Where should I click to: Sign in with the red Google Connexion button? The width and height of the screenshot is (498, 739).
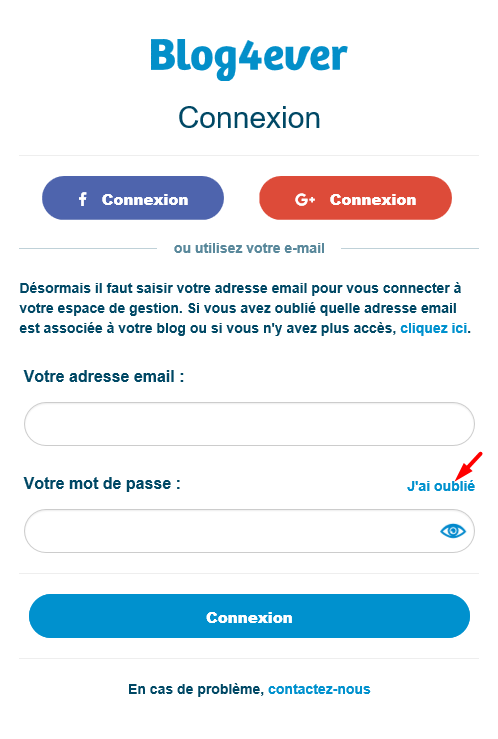(x=355, y=198)
